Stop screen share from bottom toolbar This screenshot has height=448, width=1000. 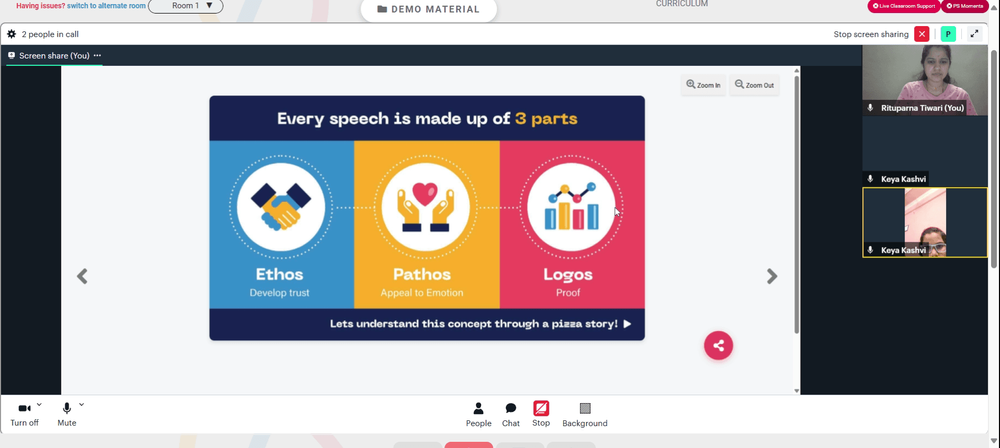tap(541, 414)
